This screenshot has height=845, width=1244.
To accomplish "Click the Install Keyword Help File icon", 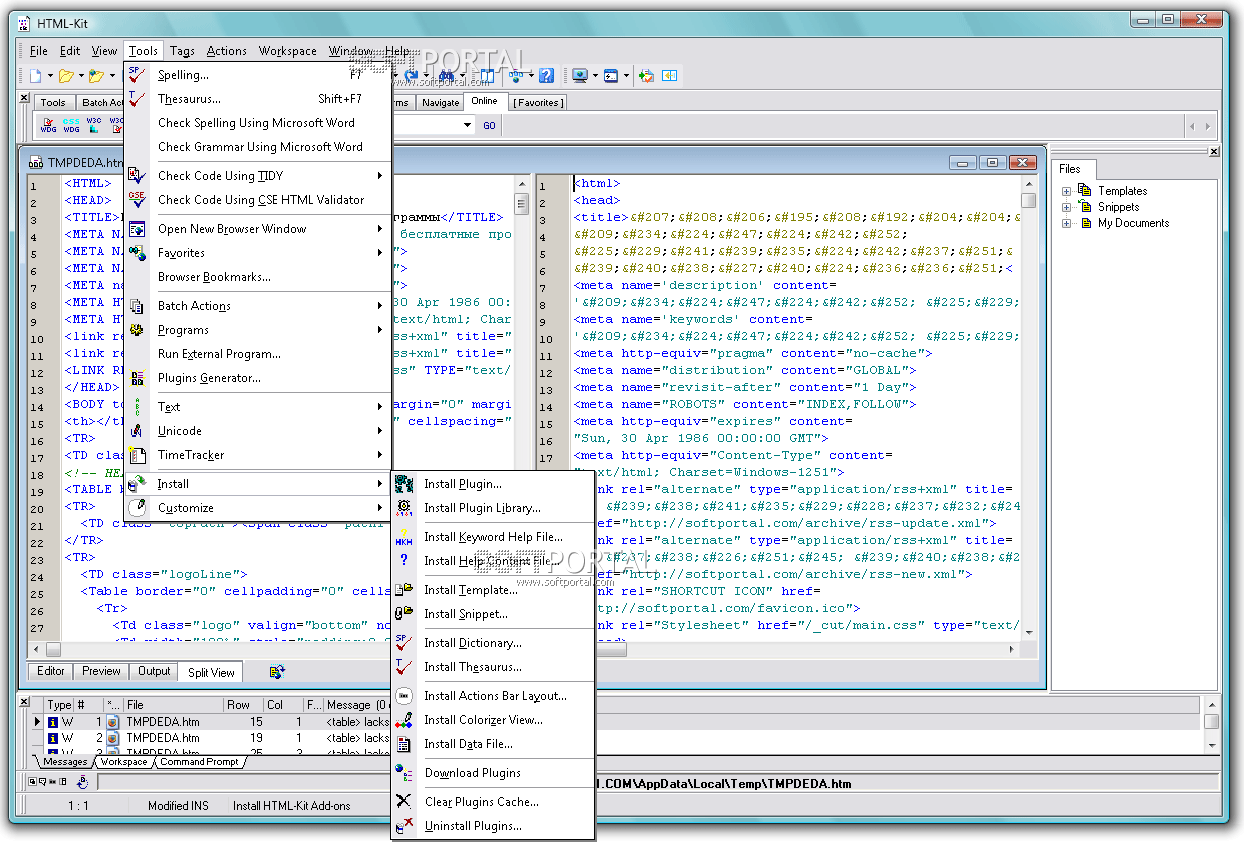I will (x=404, y=537).
